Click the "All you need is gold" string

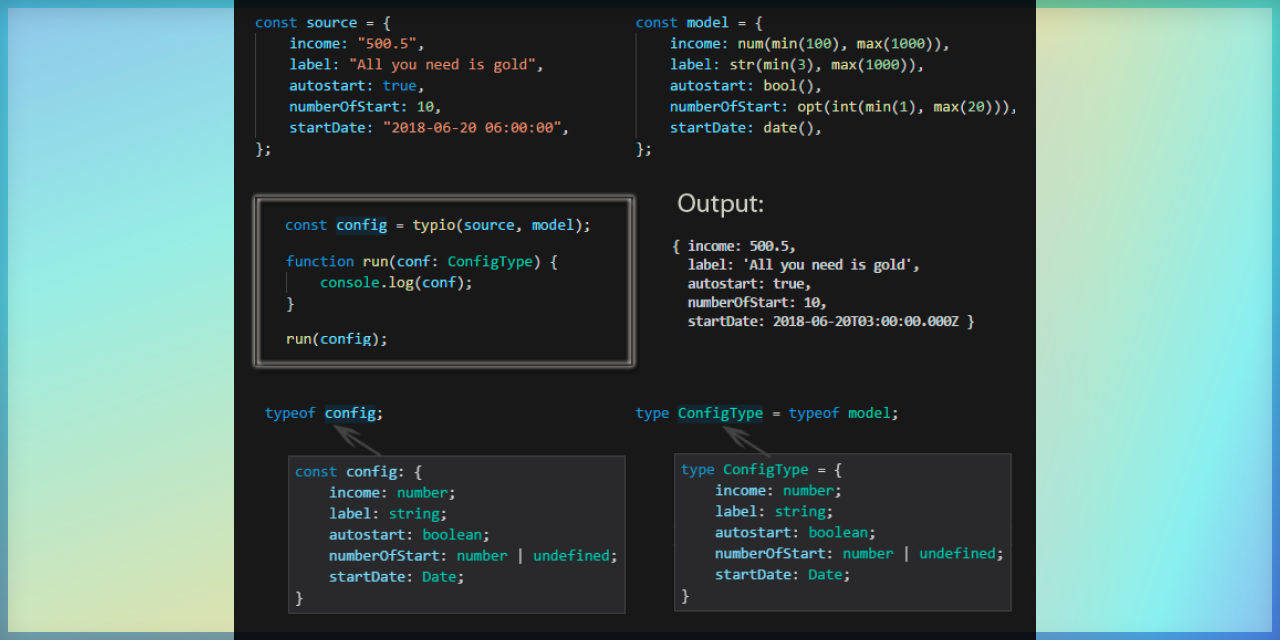[x=445, y=65]
